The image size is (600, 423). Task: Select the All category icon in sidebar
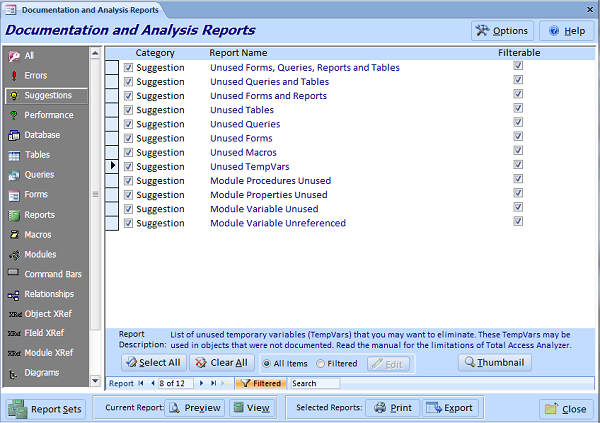14,56
